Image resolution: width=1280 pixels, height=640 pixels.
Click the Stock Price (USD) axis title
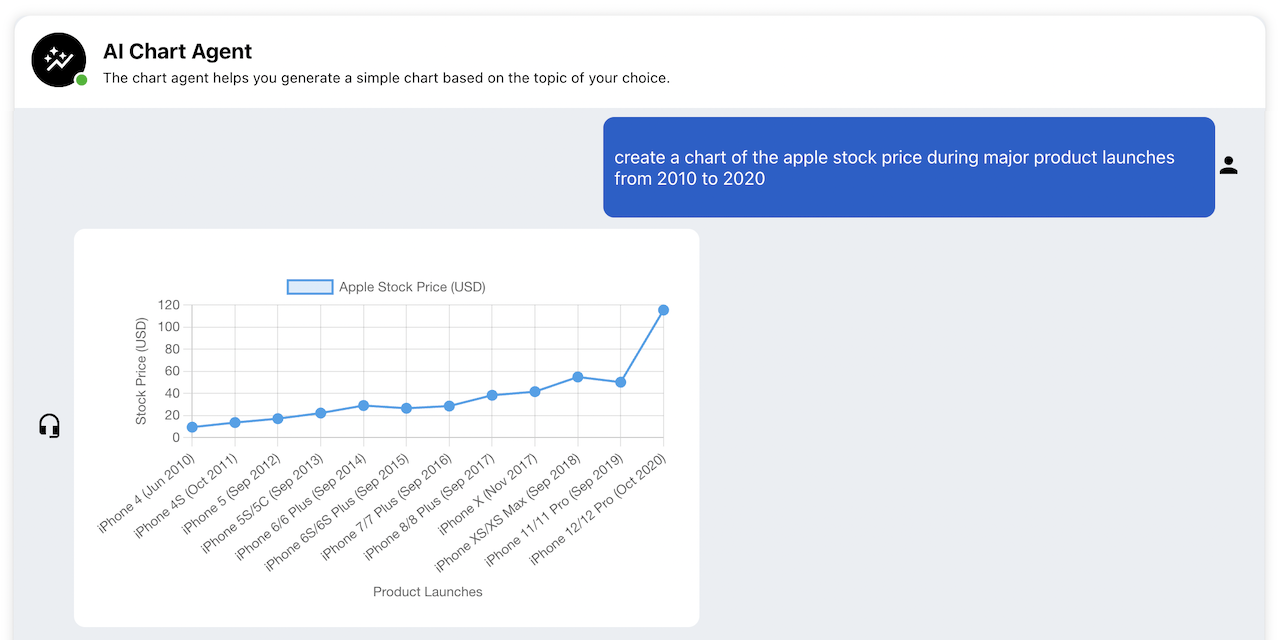coord(141,371)
